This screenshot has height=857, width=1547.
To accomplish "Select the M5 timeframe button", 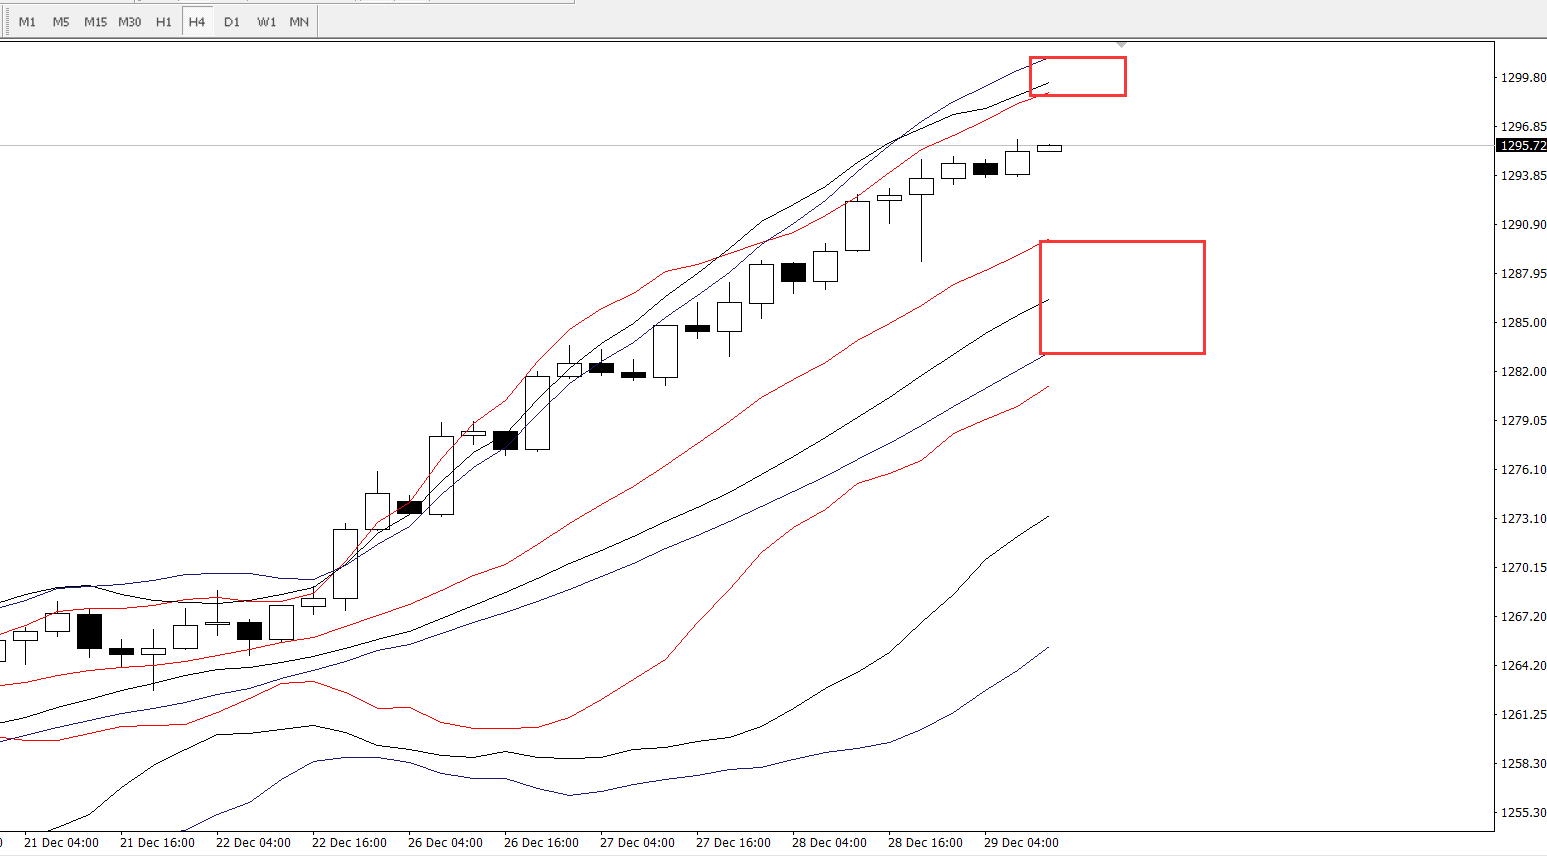I will 61,22.
